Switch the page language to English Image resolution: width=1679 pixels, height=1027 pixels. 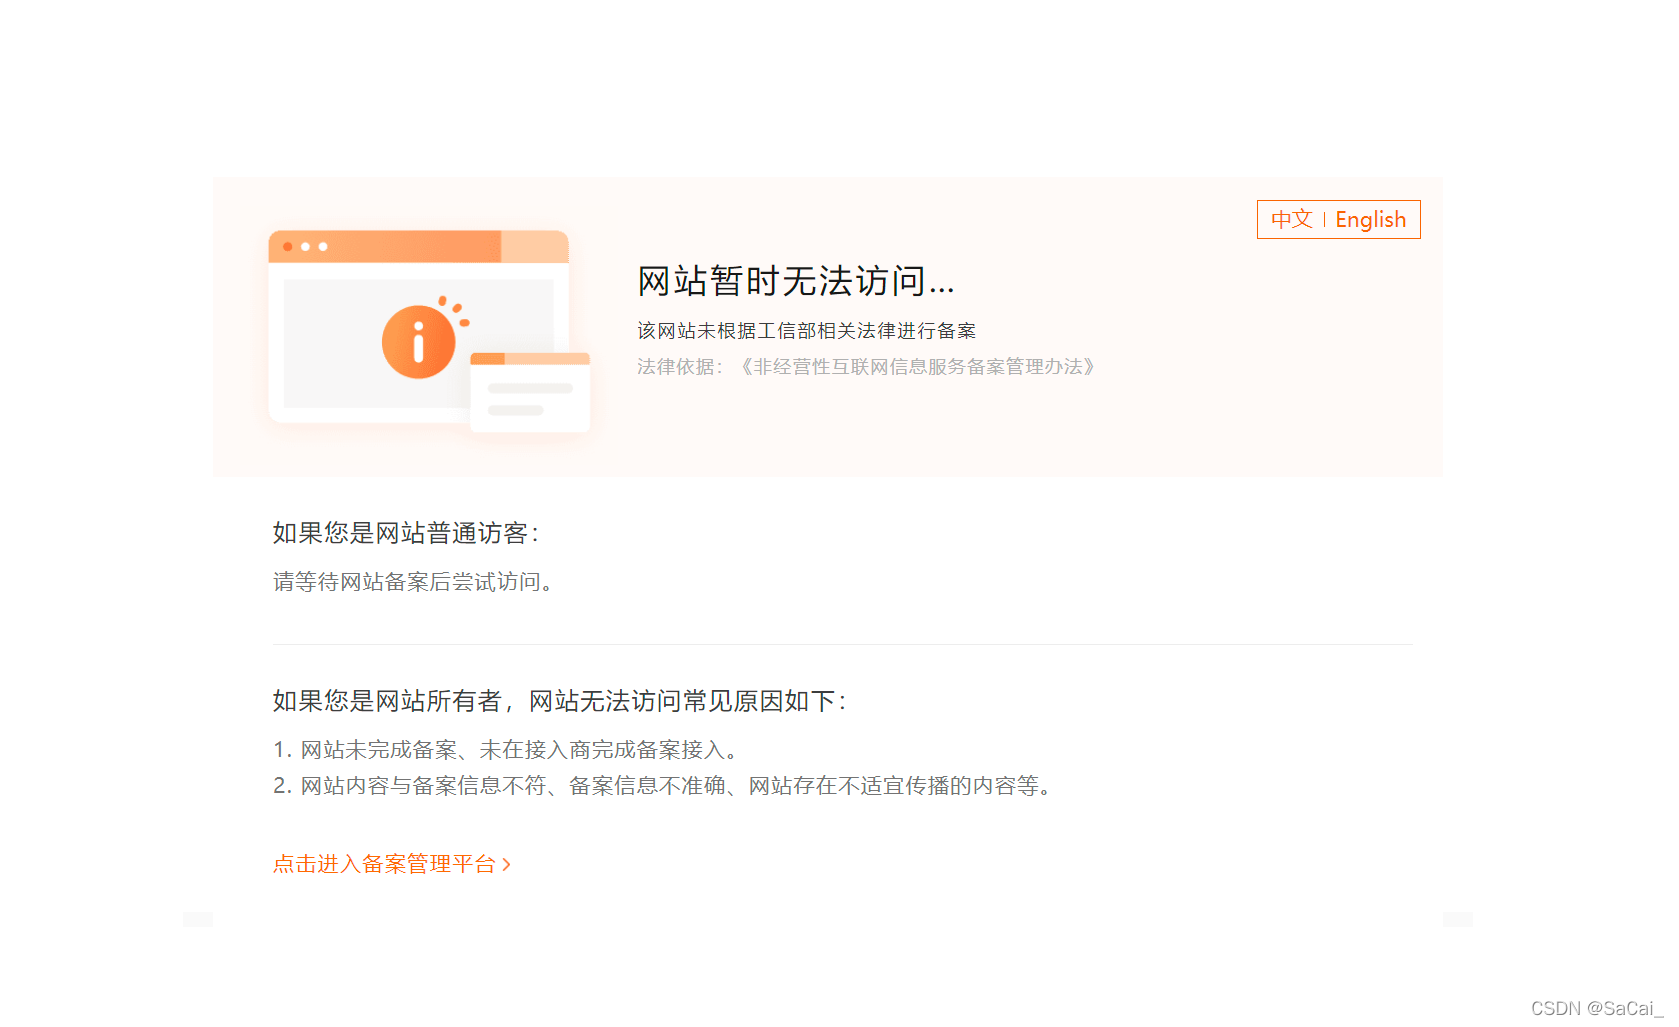[1370, 219]
